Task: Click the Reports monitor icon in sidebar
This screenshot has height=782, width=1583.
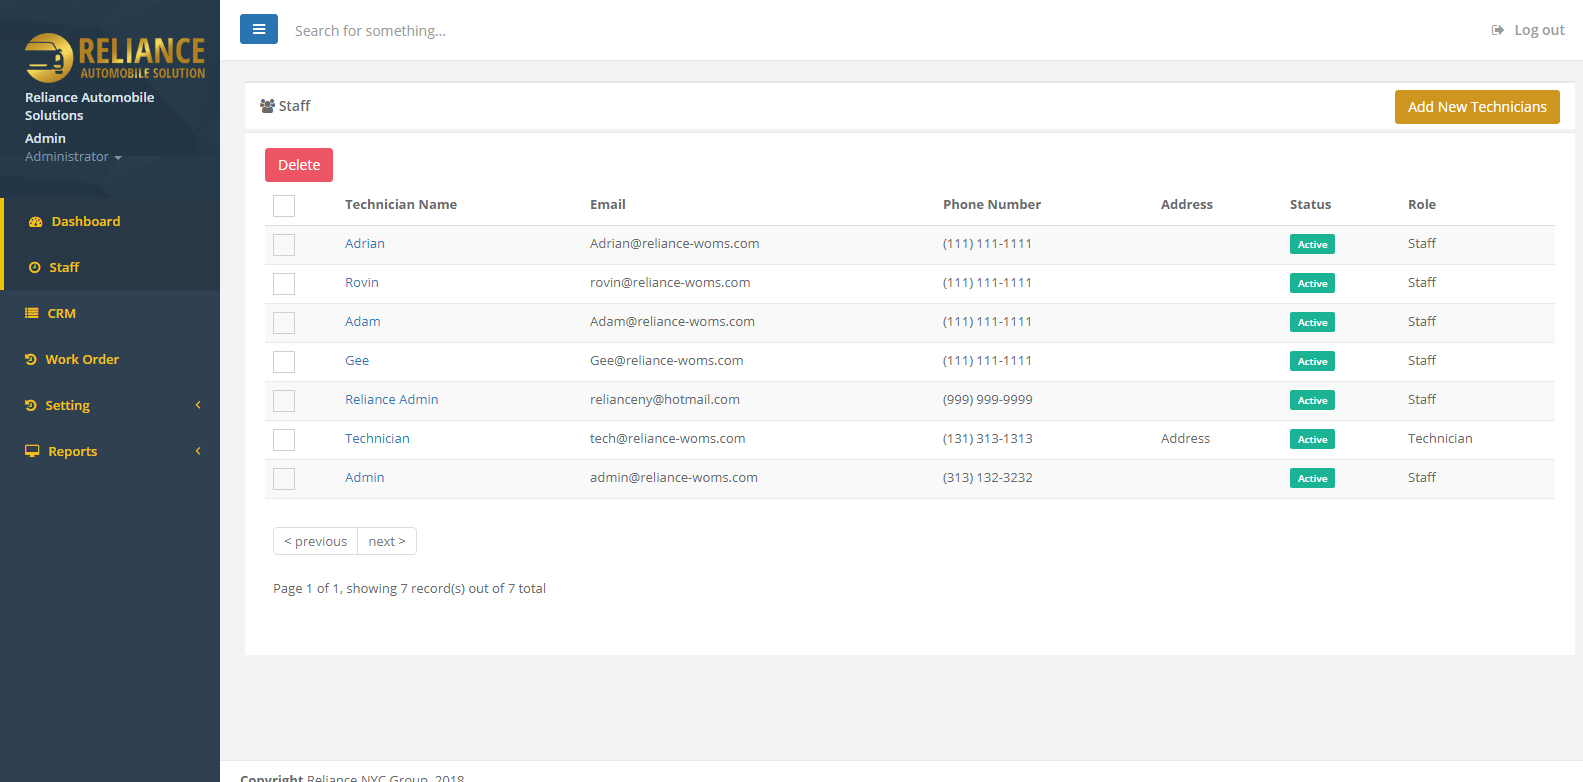Action: point(32,451)
